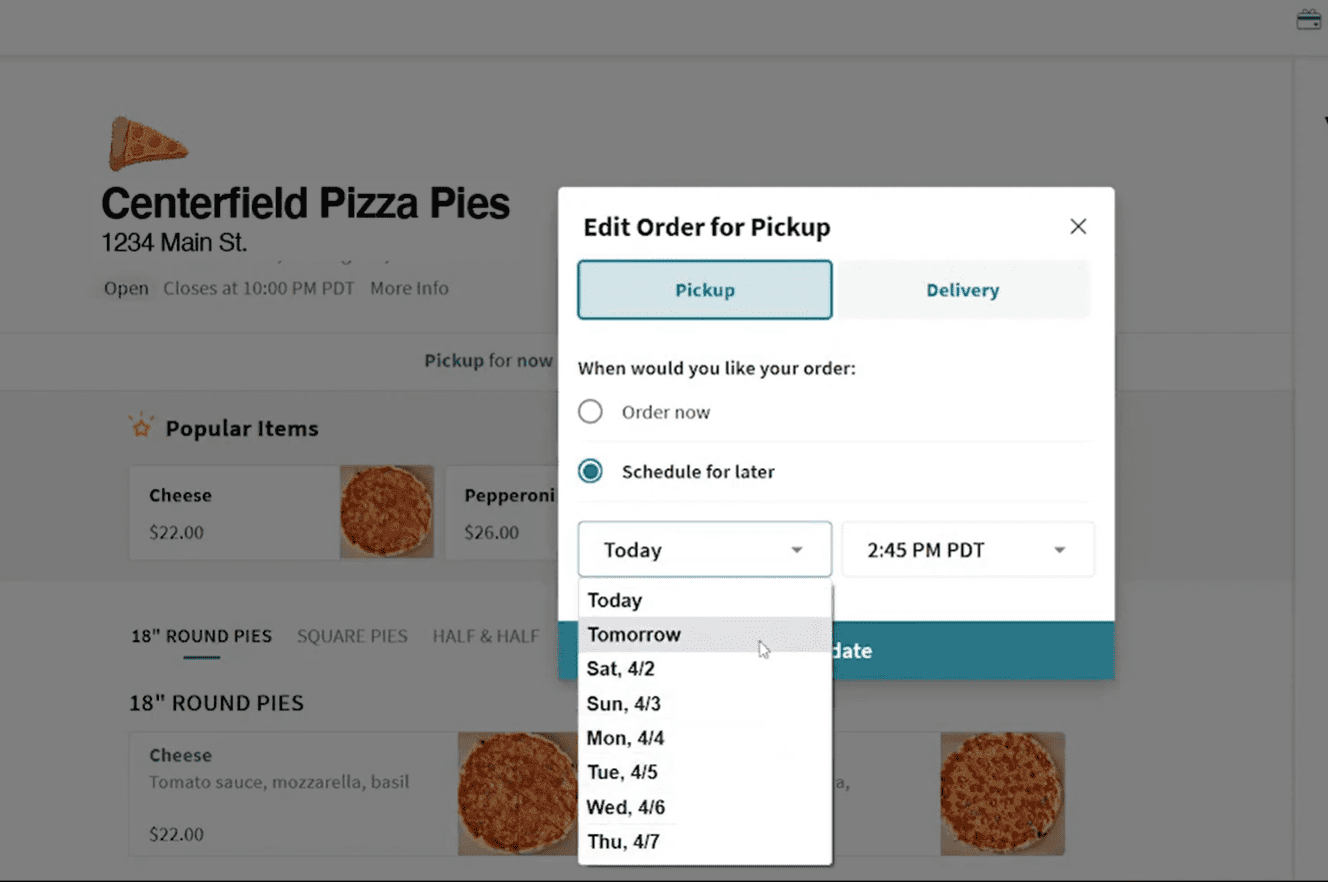Image resolution: width=1328 pixels, height=882 pixels.
Task: Open the More Info link
Action: coord(409,288)
